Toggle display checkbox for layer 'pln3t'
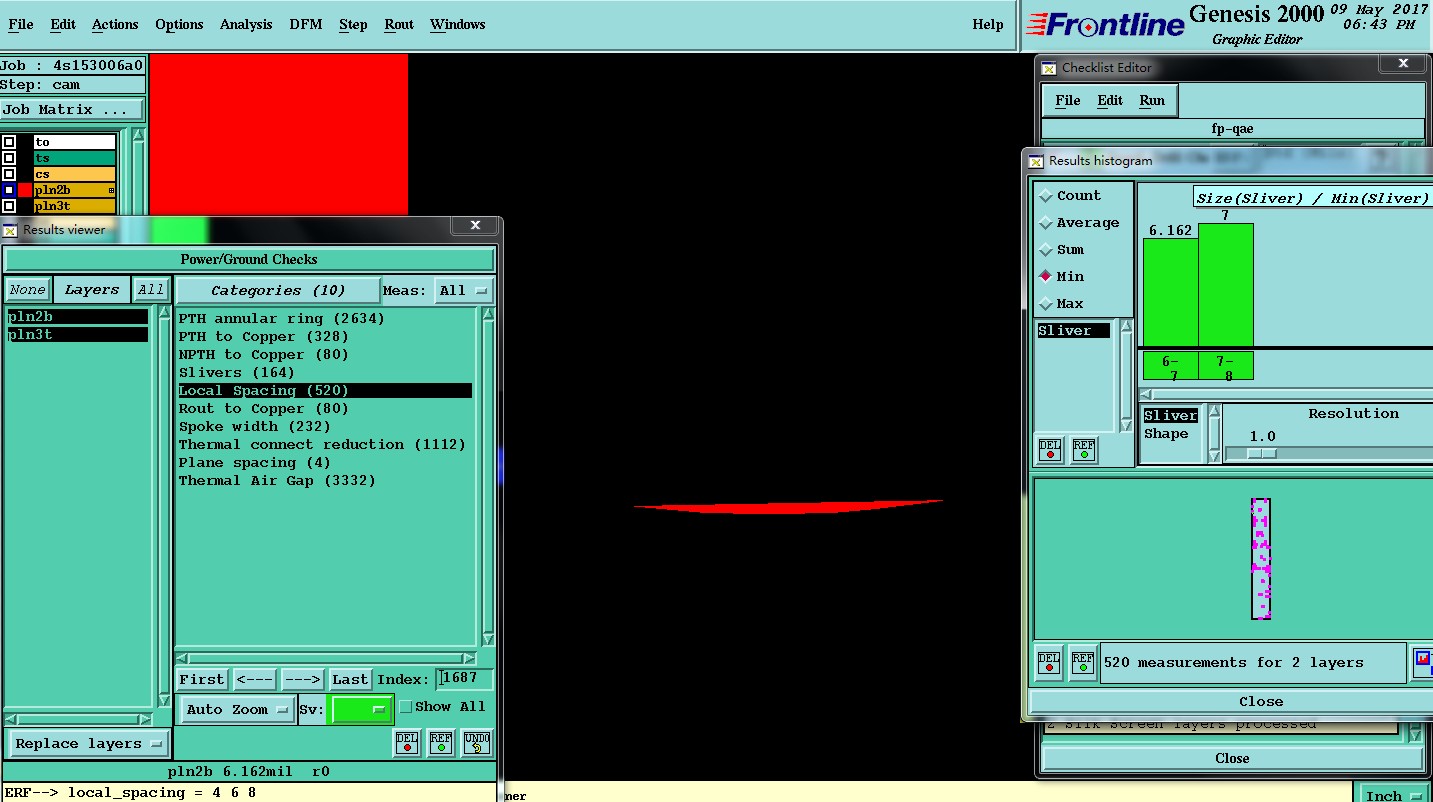 tap(9, 206)
